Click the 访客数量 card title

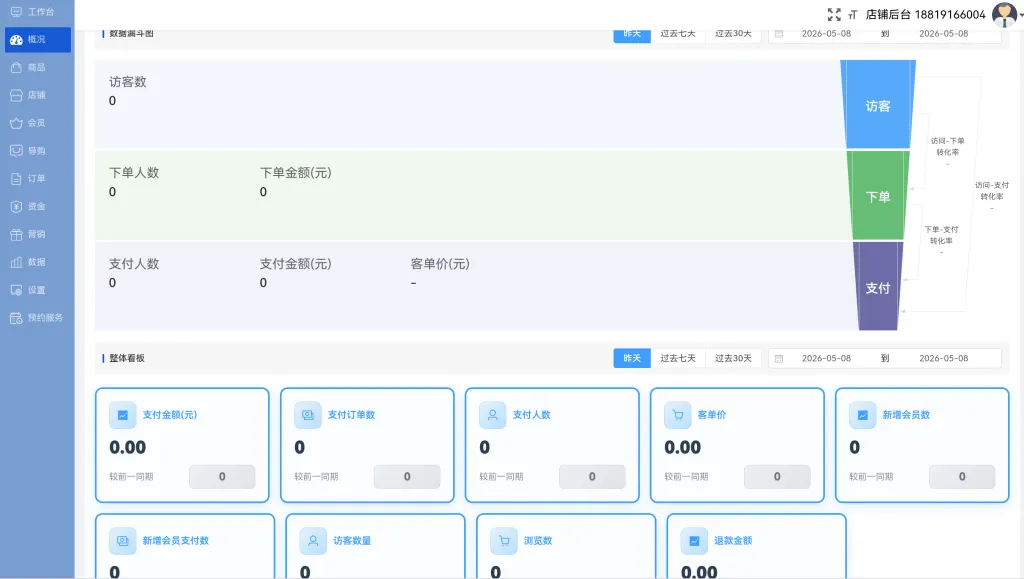(352, 541)
